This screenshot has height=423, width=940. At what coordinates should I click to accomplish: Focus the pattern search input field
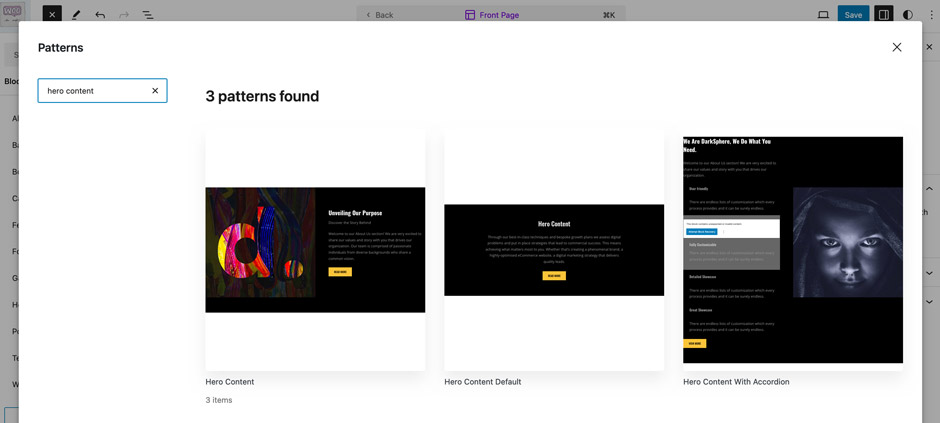(94, 91)
